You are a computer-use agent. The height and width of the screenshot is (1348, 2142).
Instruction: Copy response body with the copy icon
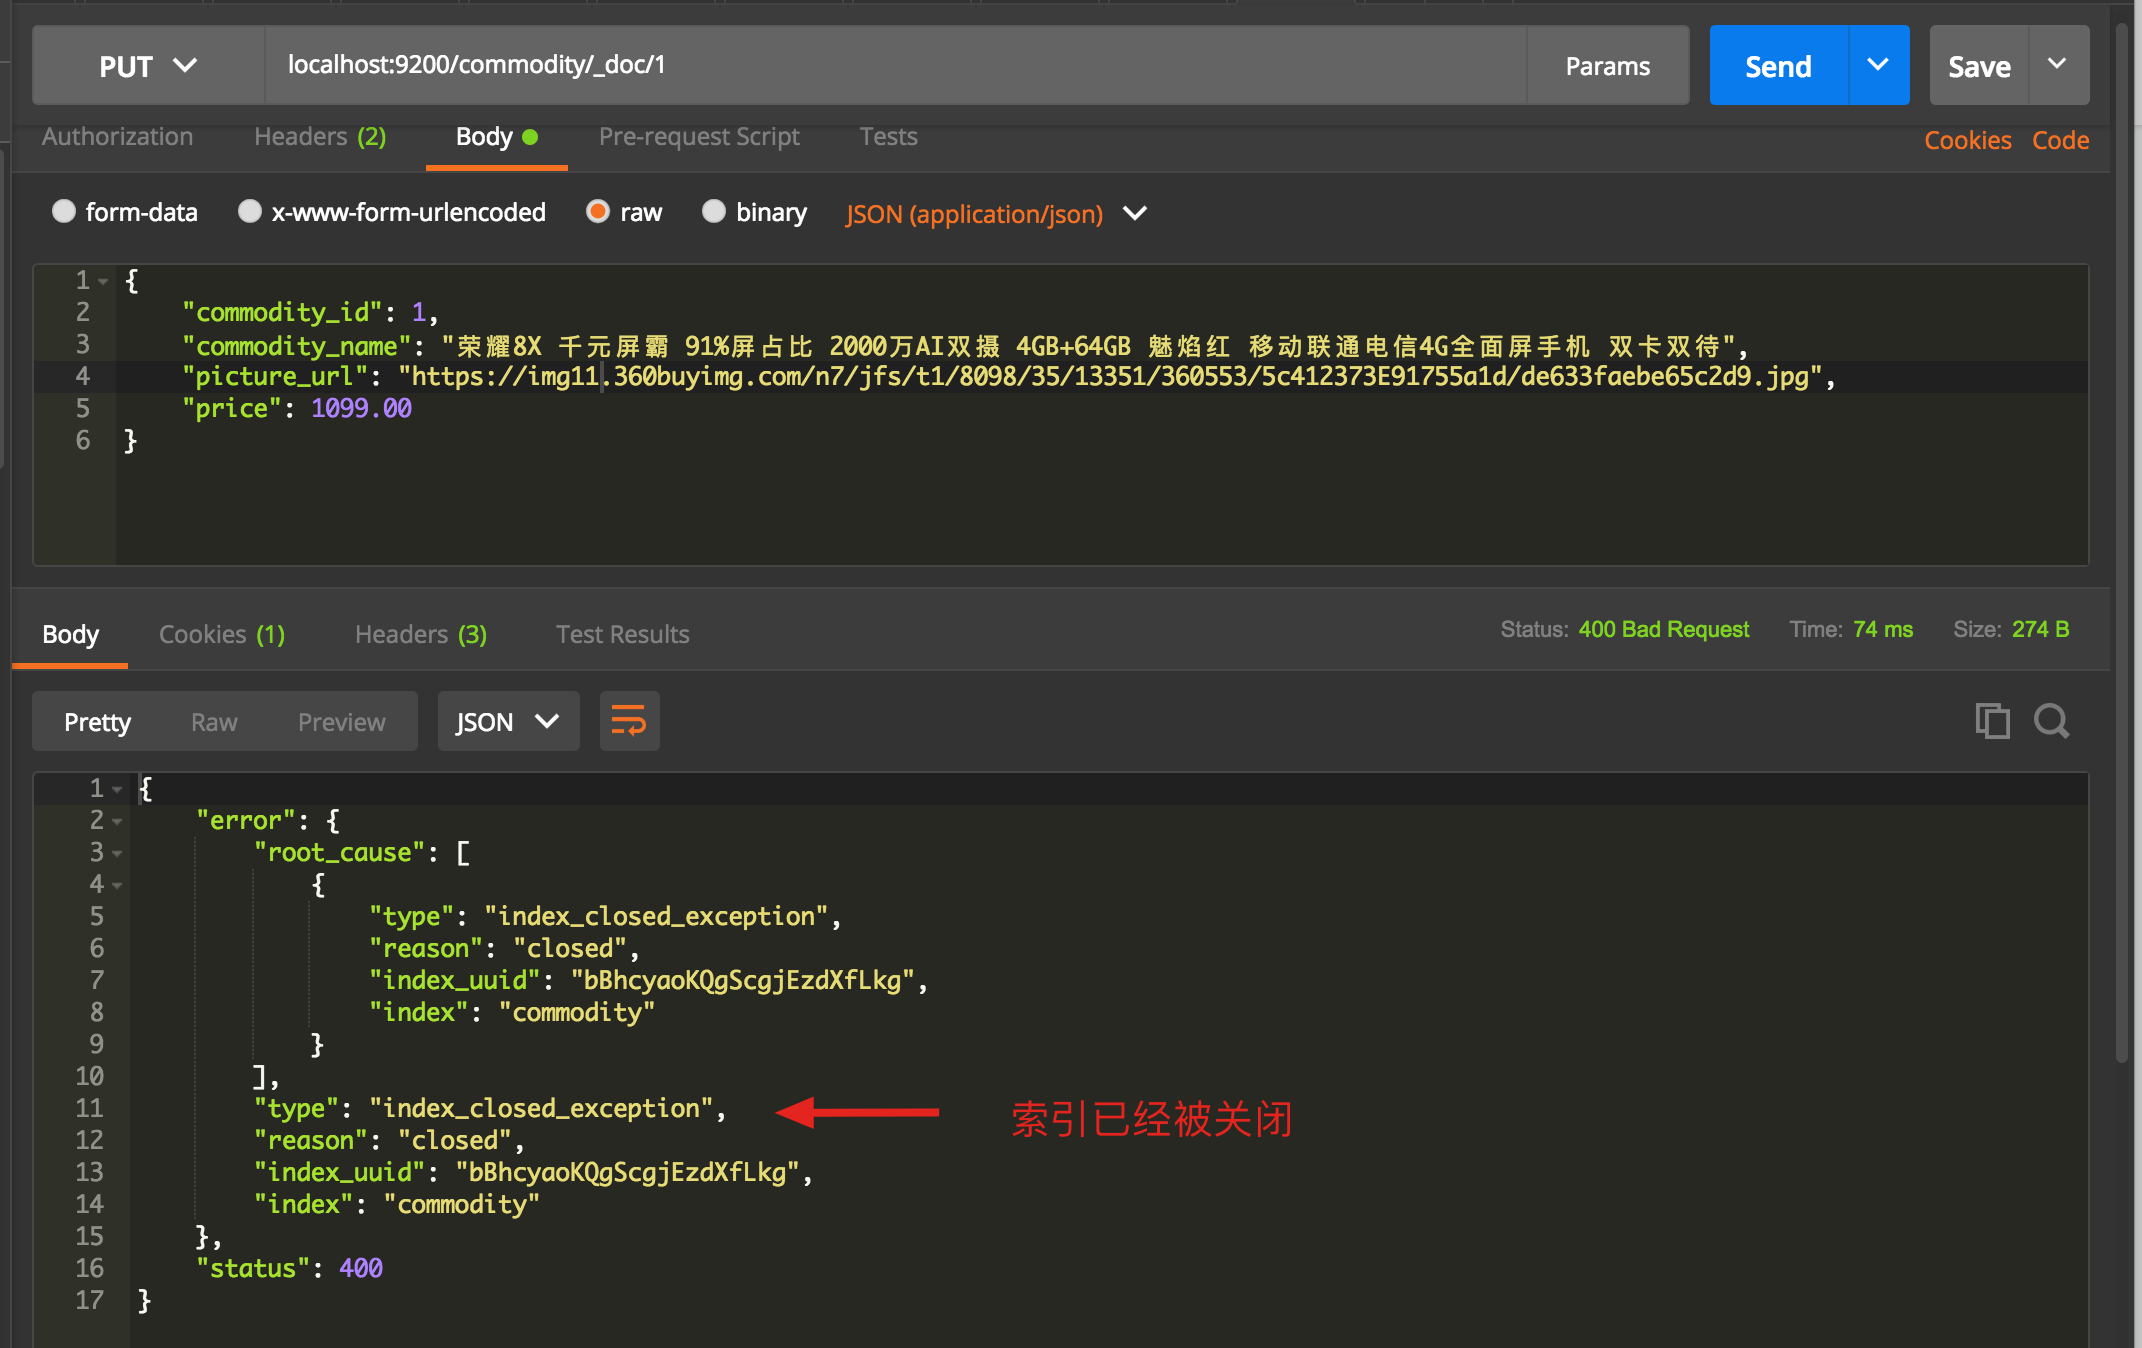pos(1992,721)
